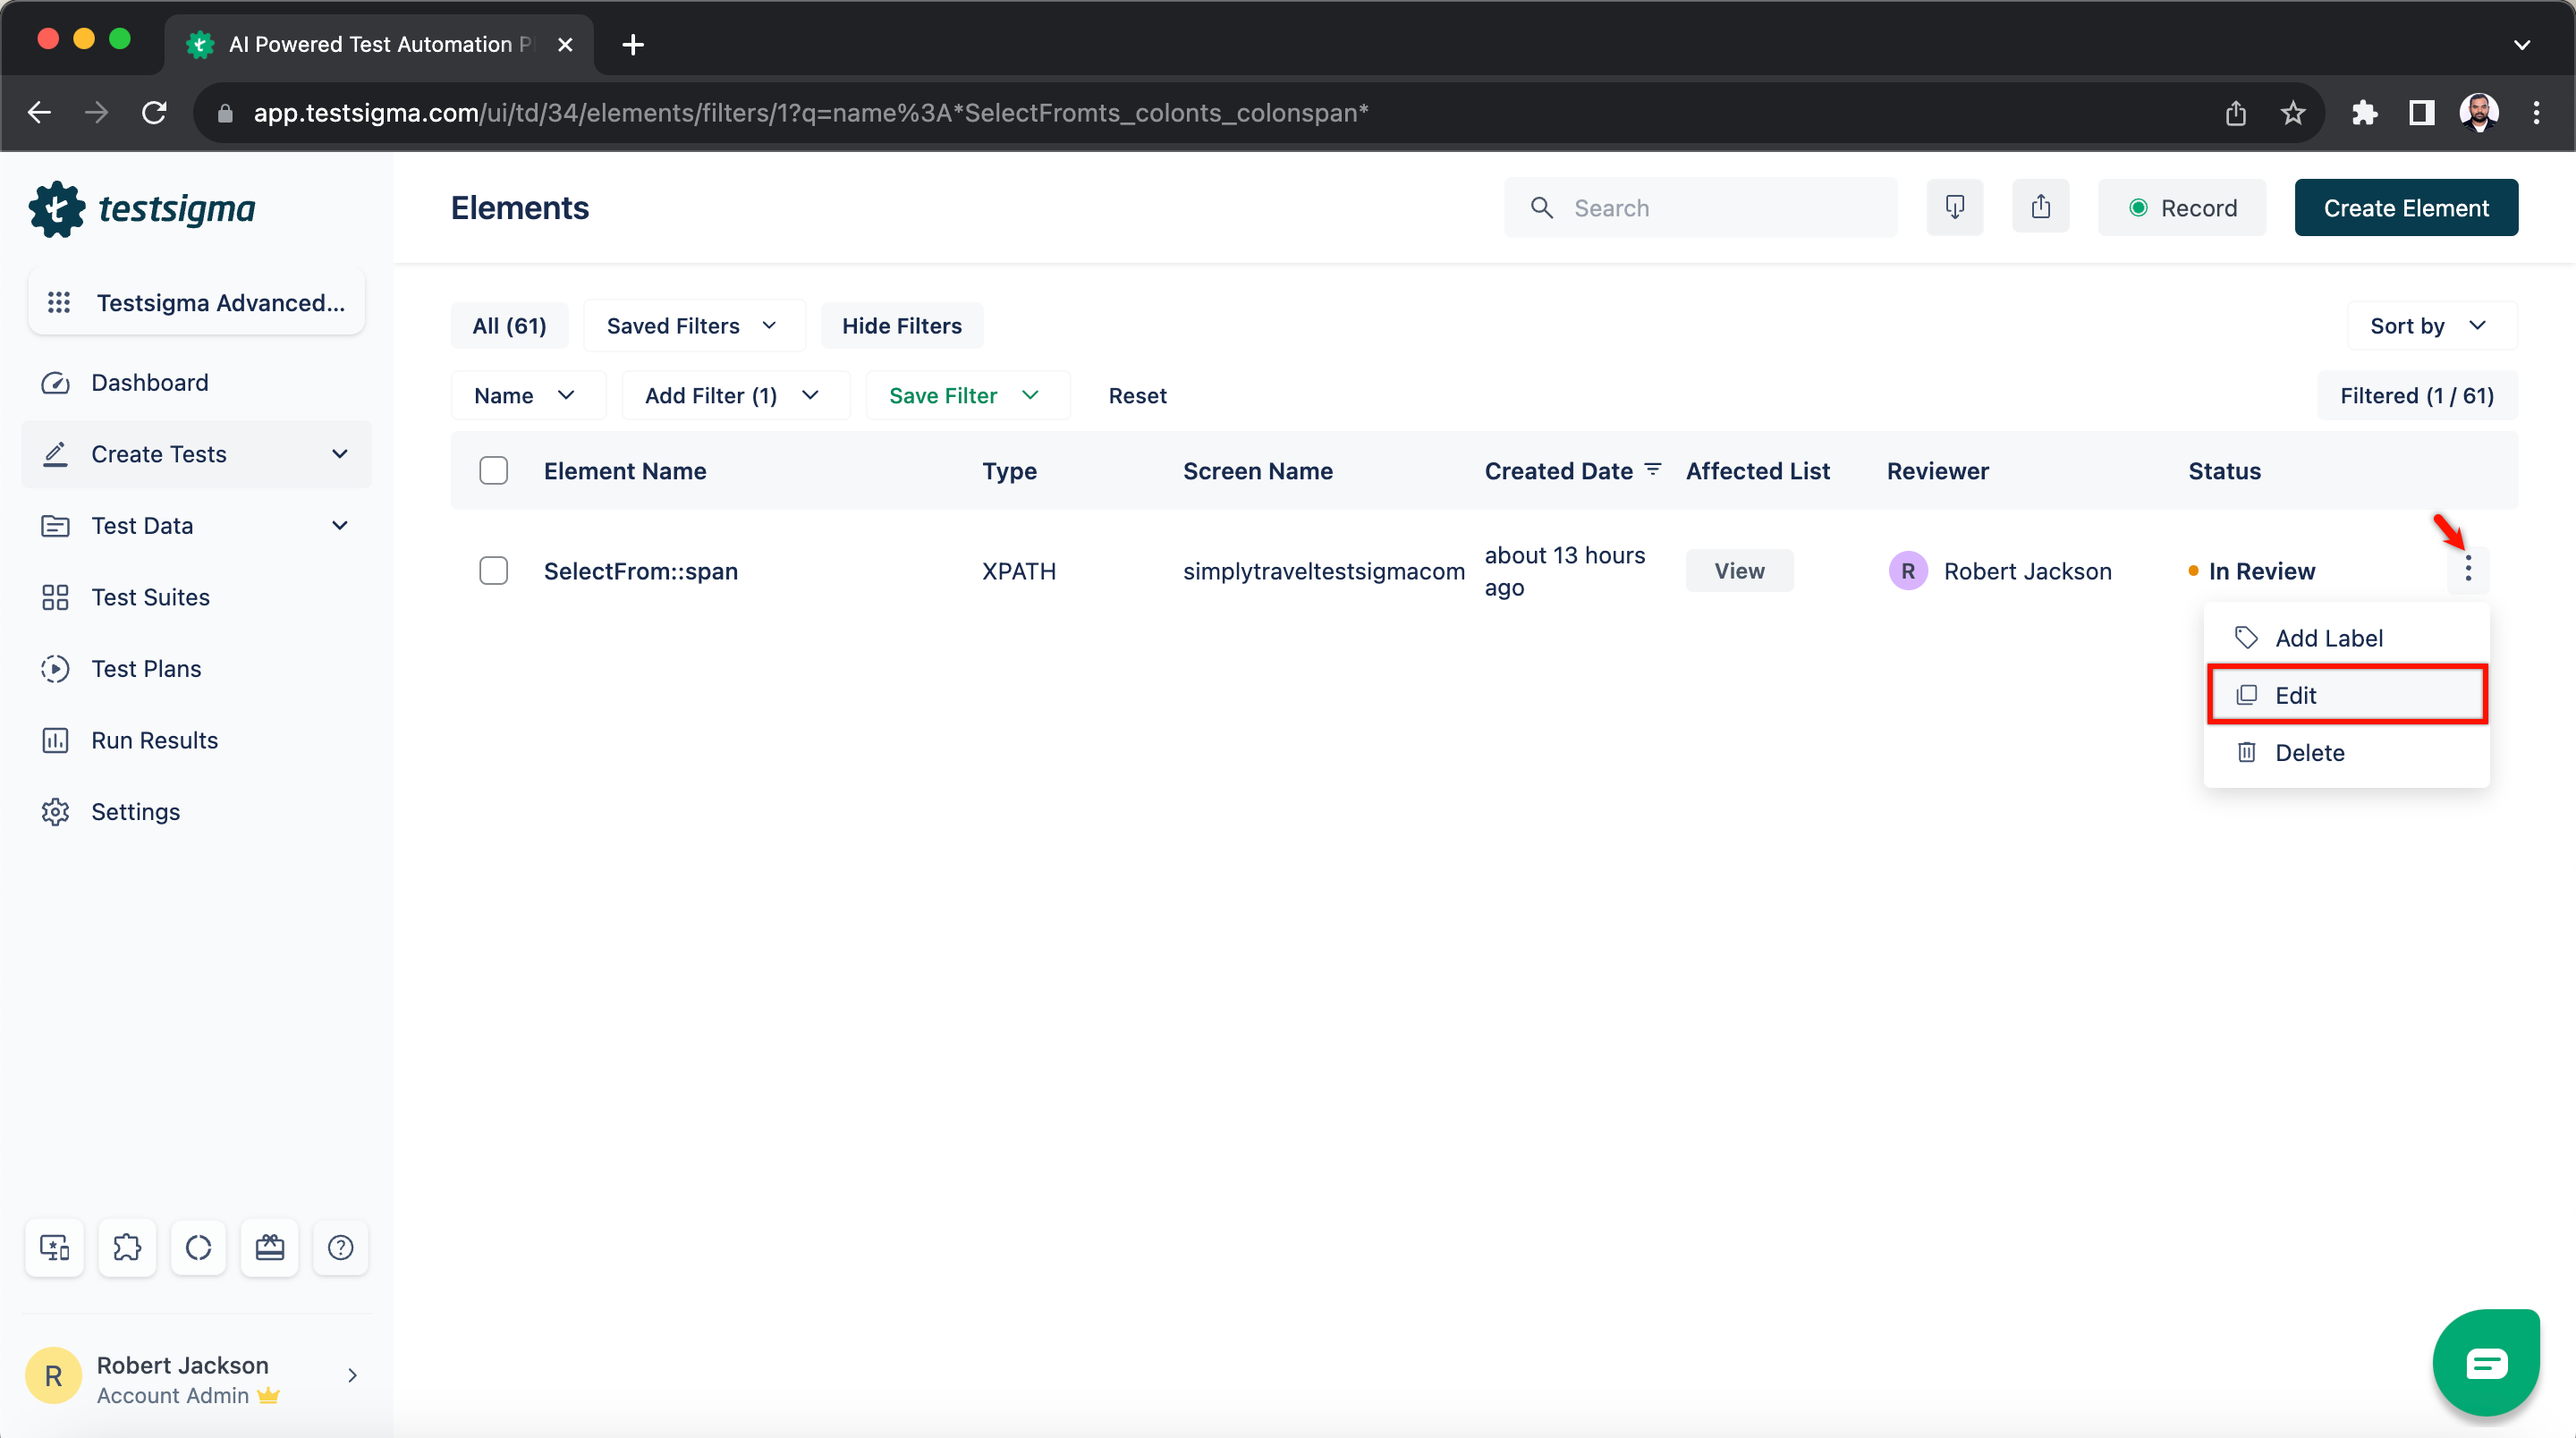Click the browser address bar URL
The image size is (2576, 1438).
(810, 113)
